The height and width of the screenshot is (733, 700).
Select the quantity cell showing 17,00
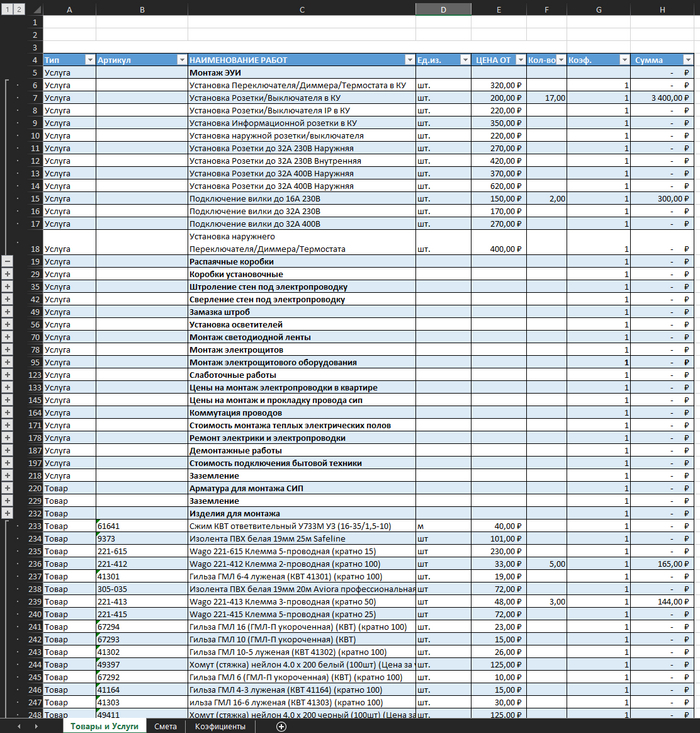547,98
